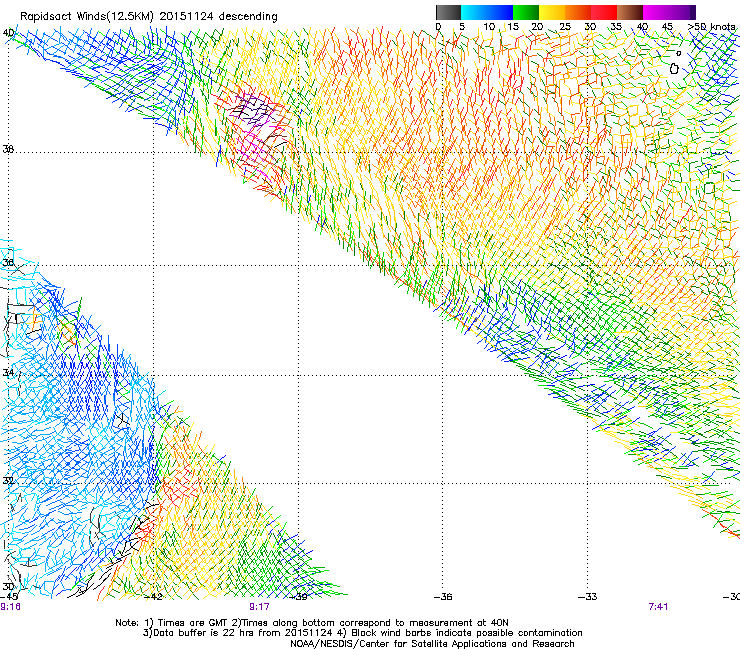
Task: Click the longitude label '-33'
Action: click(588, 597)
